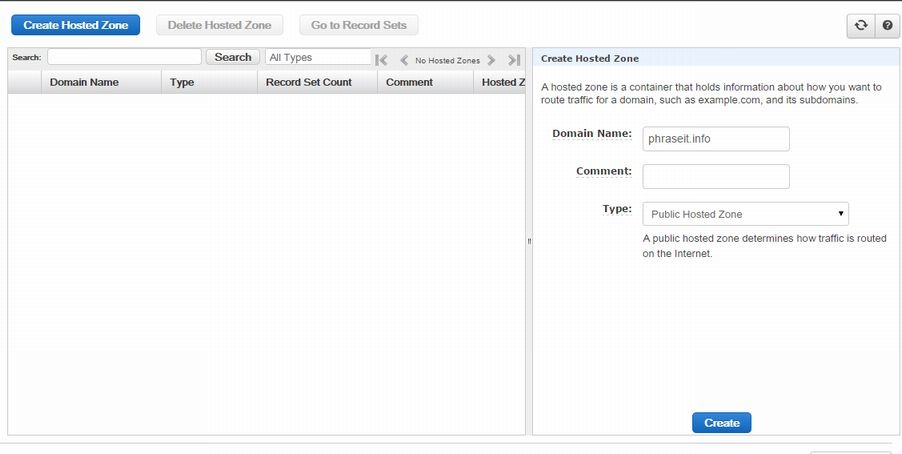The image size is (902, 454).
Task: Click the refresh icon button
Action: (859, 26)
